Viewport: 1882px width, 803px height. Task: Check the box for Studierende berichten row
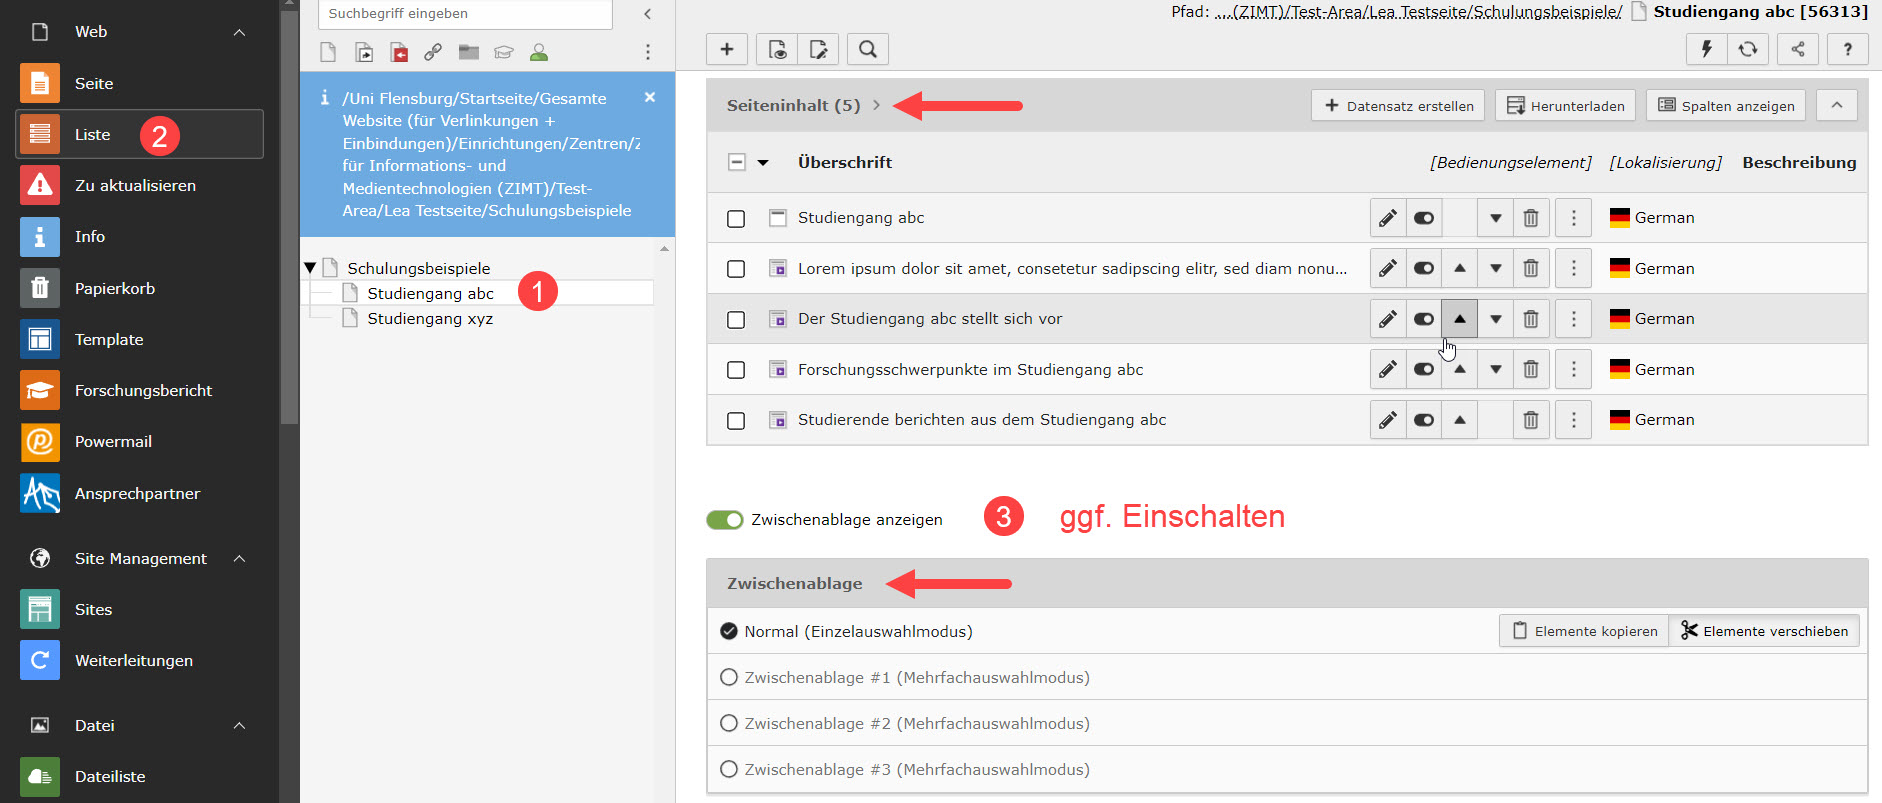[736, 421]
